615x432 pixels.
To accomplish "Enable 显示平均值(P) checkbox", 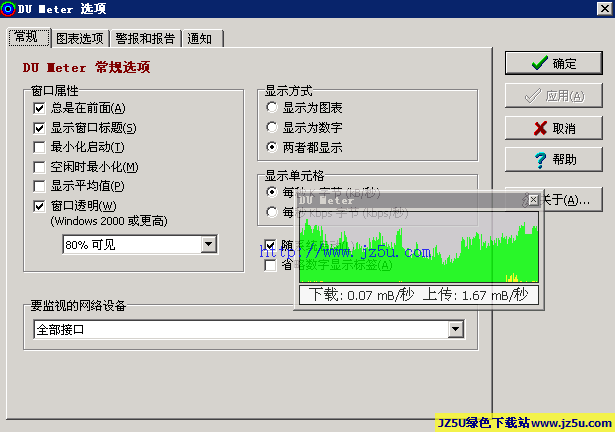I will [39, 186].
